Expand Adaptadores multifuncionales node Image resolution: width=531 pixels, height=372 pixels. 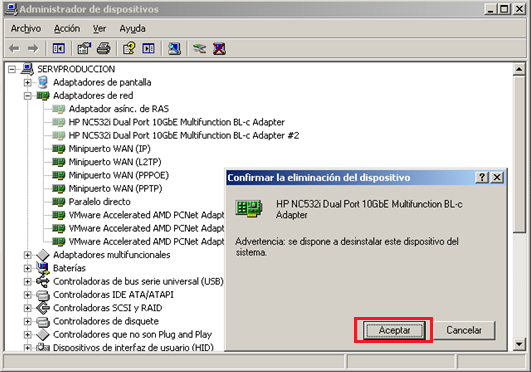[x=27, y=255]
